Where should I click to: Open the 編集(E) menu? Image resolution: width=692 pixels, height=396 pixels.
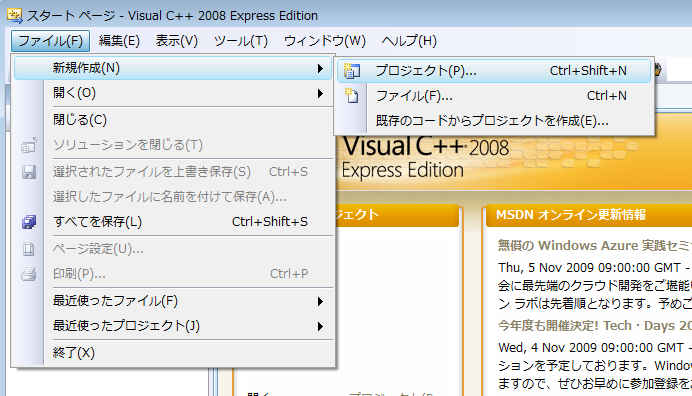pos(119,41)
